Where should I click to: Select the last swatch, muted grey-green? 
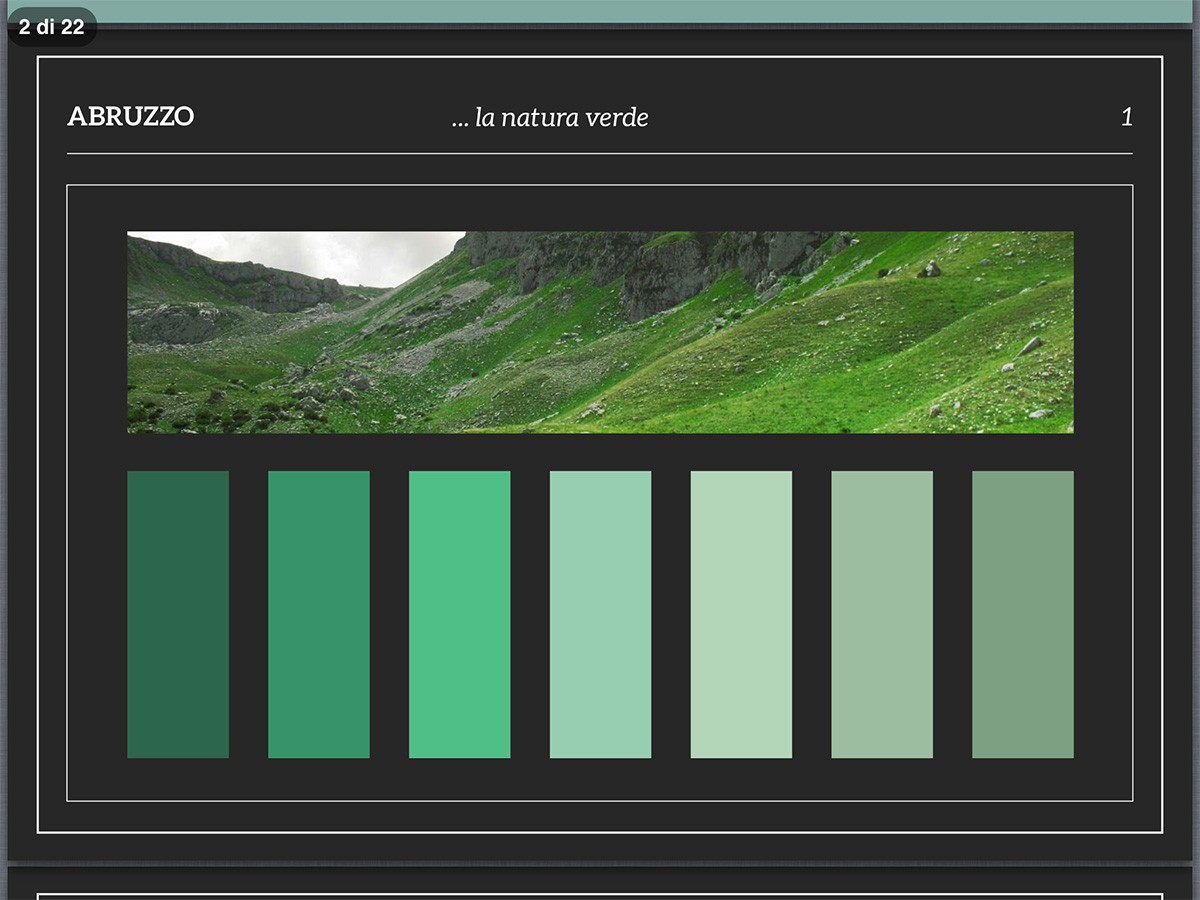1023,614
